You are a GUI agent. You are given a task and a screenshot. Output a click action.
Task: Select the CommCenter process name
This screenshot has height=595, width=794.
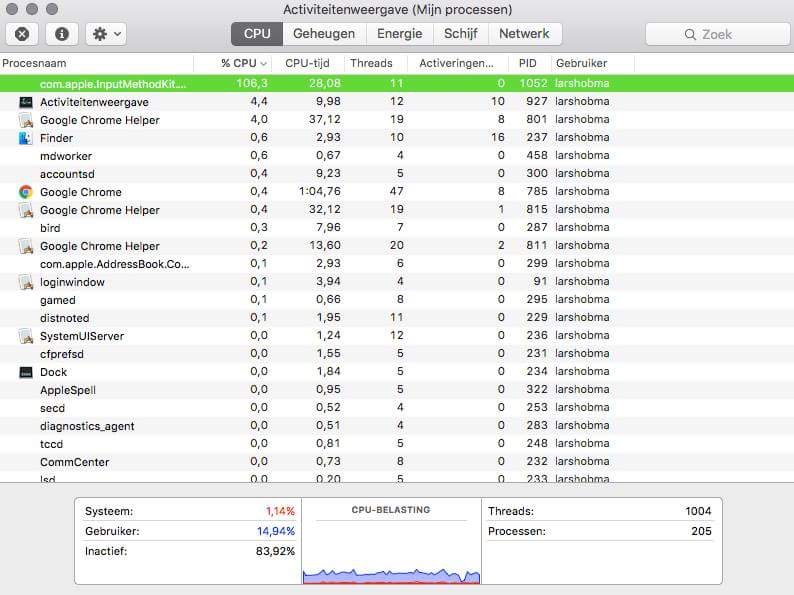point(74,462)
